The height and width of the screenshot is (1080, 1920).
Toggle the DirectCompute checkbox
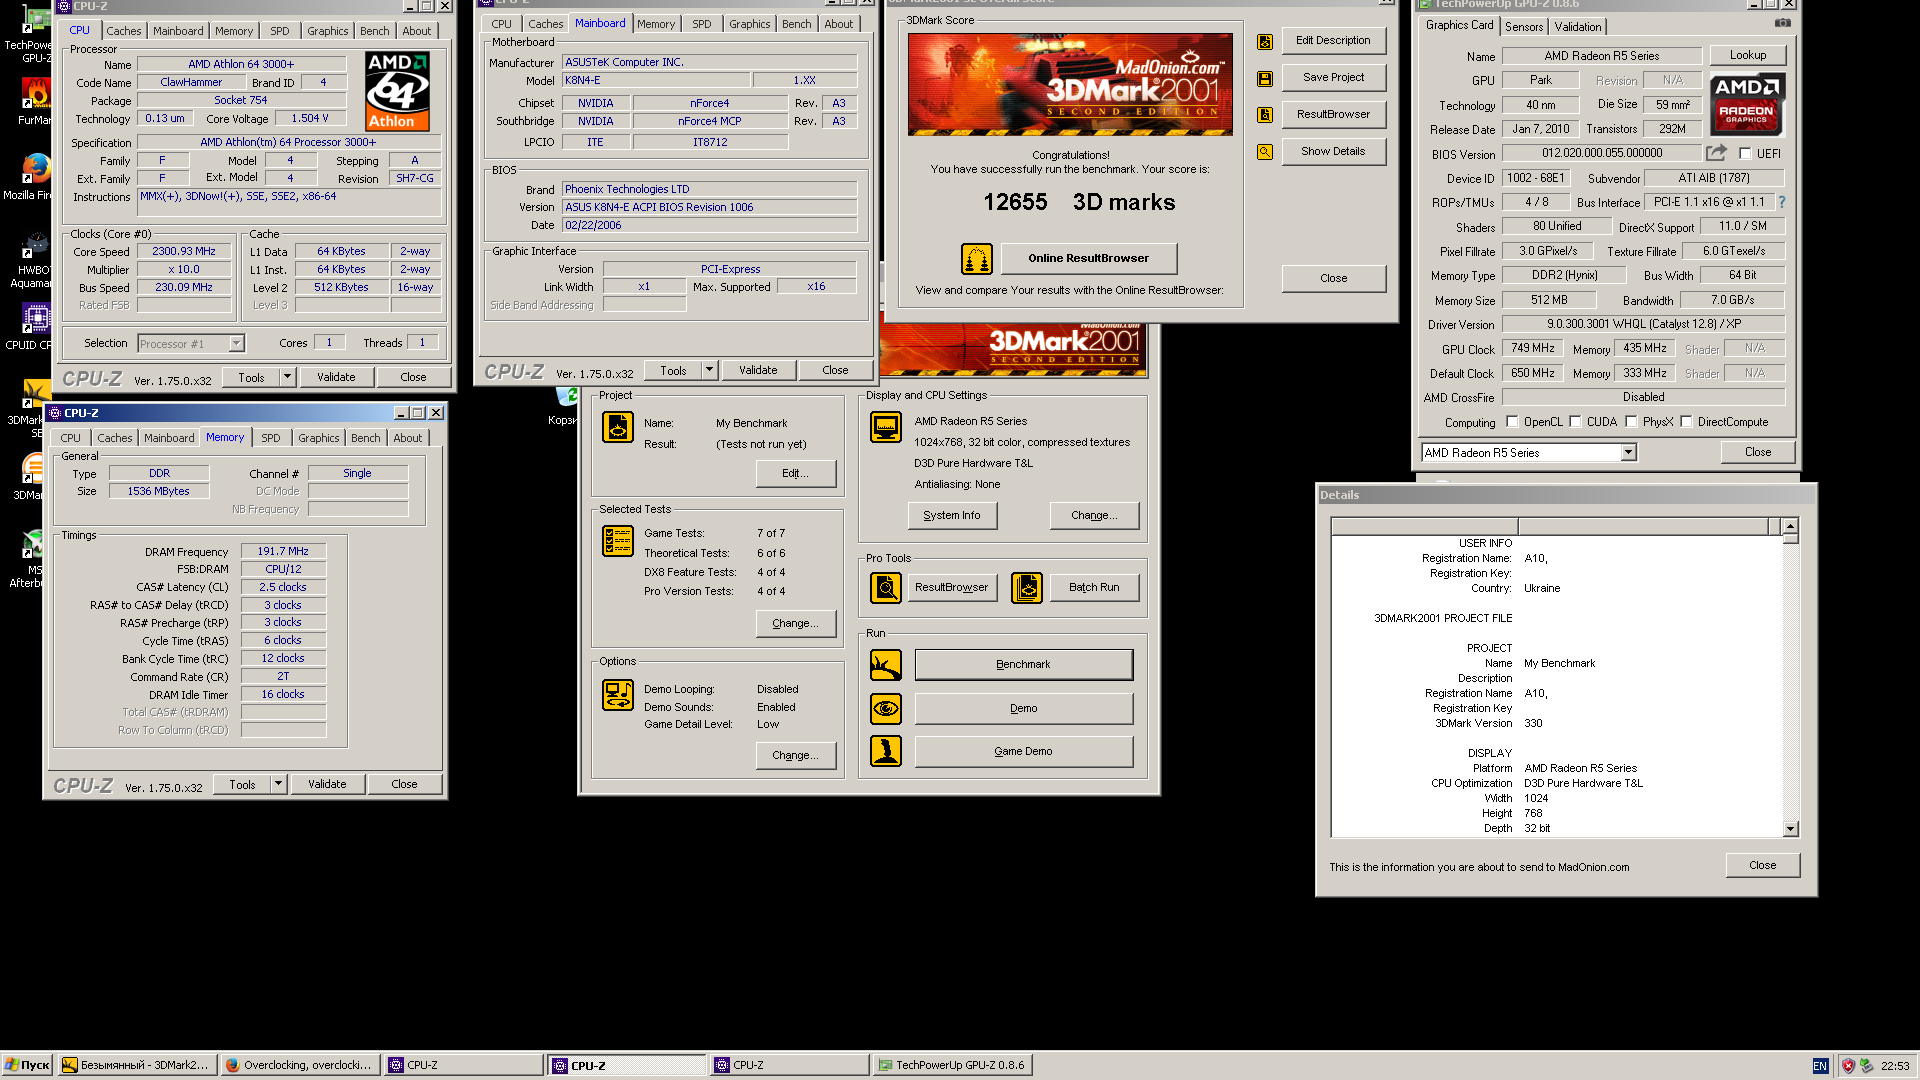pyautogui.click(x=1686, y=422)
